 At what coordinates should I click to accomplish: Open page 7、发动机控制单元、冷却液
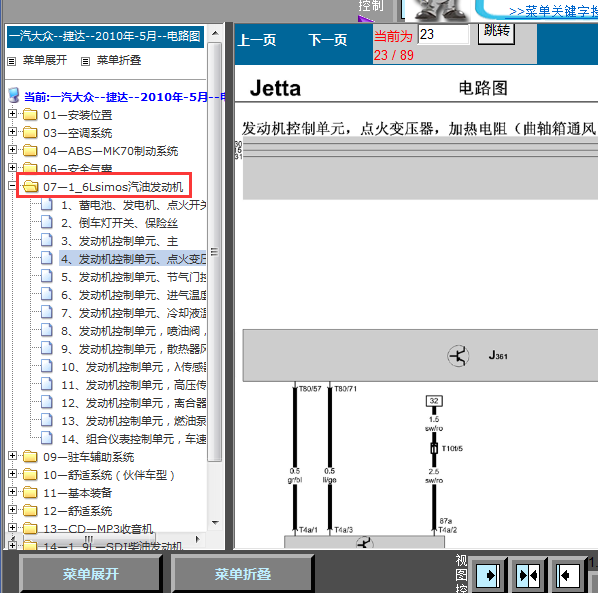pos(133,313)
